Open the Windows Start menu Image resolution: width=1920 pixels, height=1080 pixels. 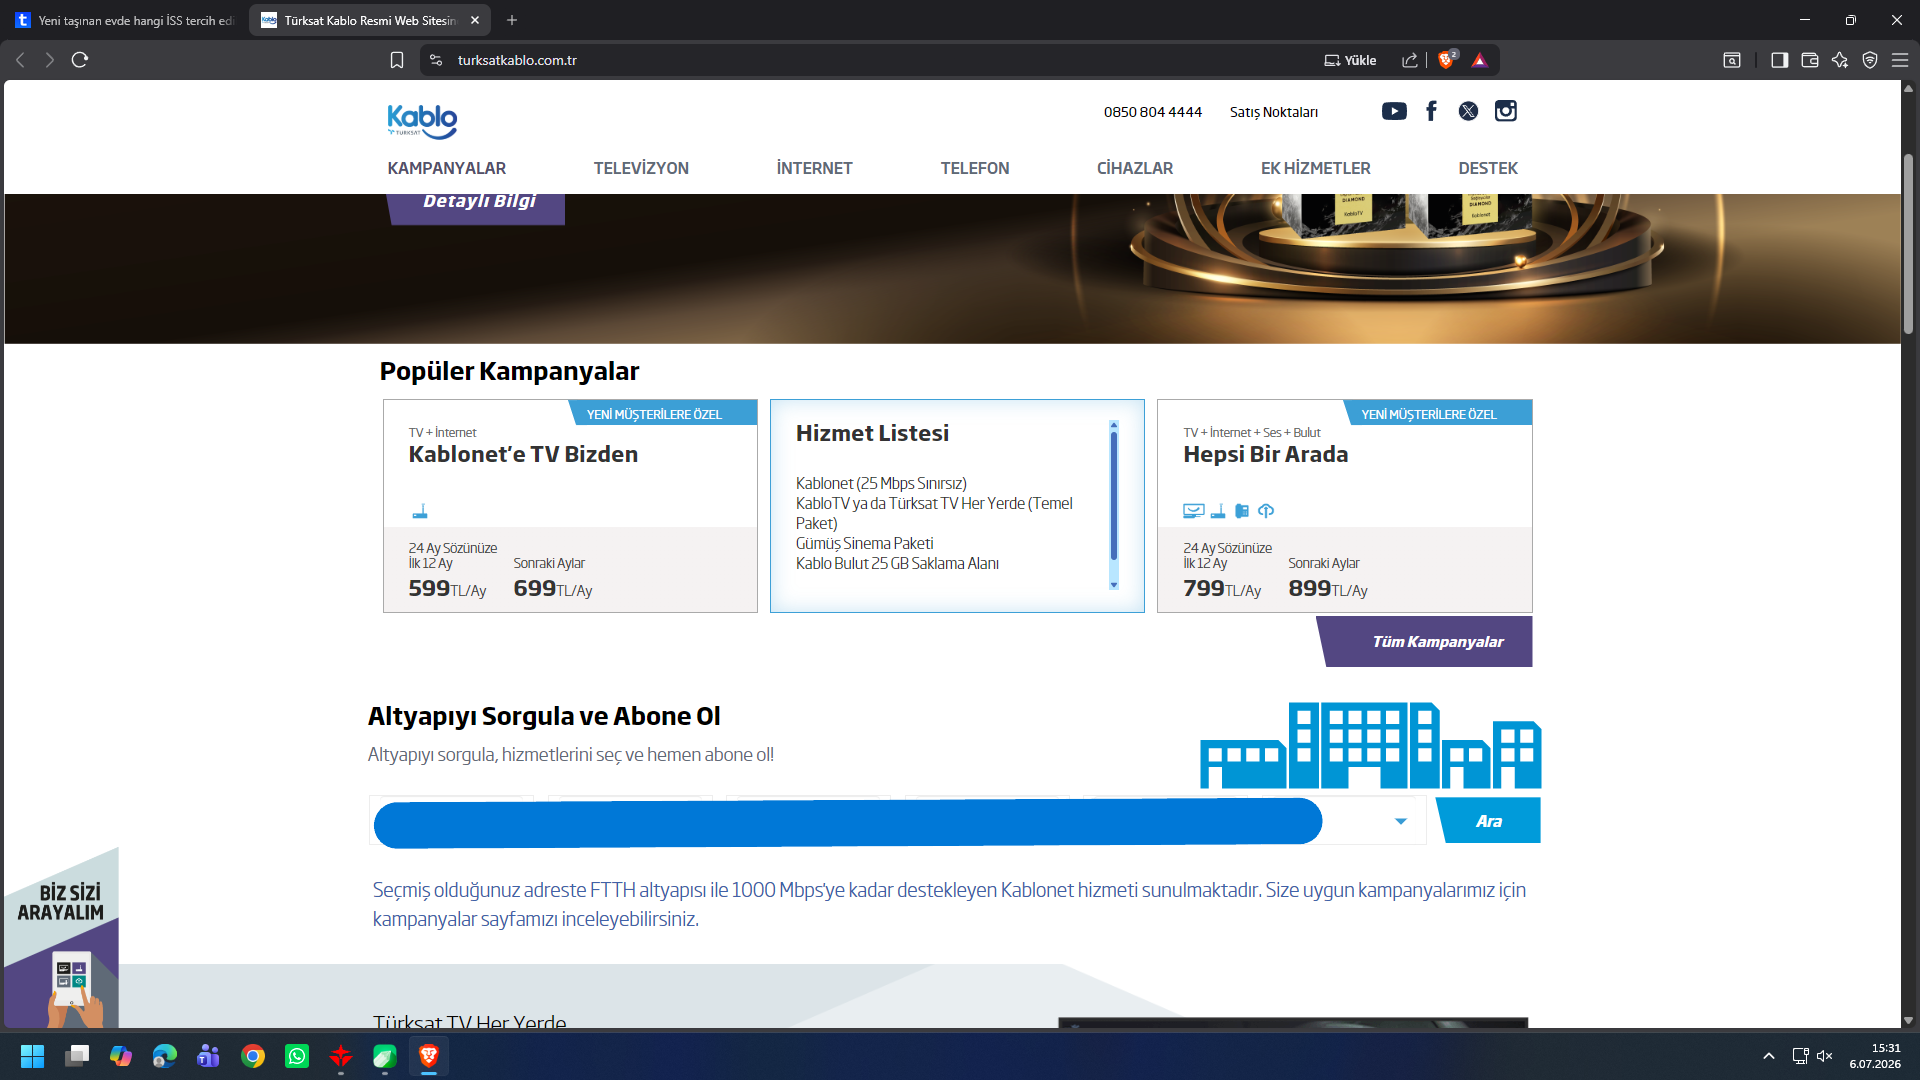pyautogui.click(x=32, y=1056)
